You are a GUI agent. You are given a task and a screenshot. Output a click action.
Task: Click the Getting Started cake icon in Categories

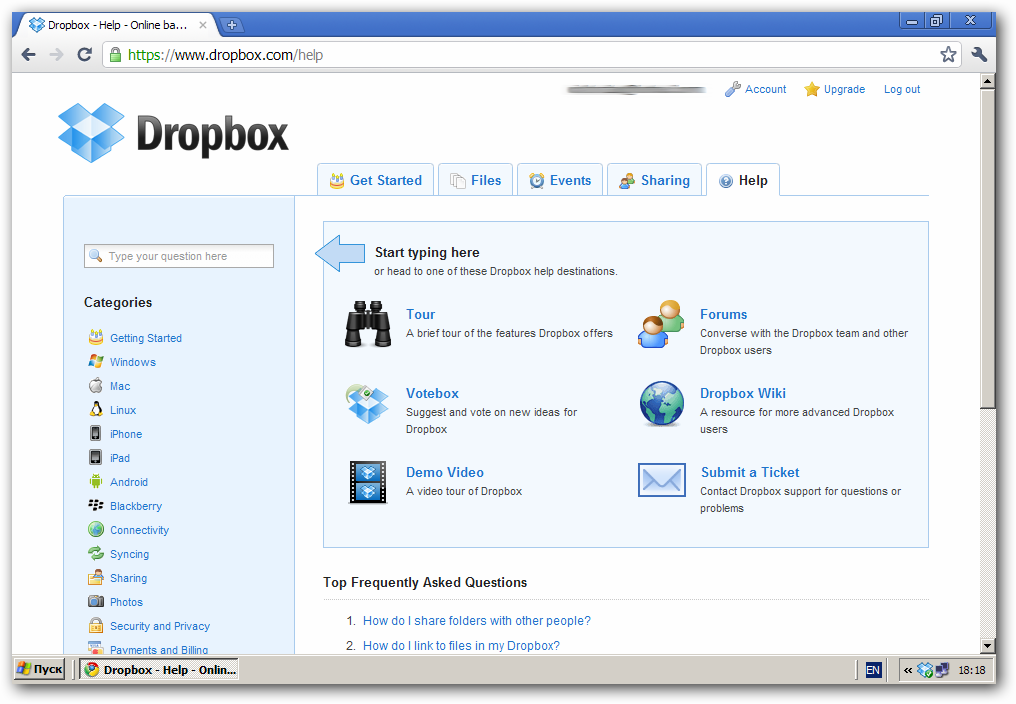click(x=96, y=337)
